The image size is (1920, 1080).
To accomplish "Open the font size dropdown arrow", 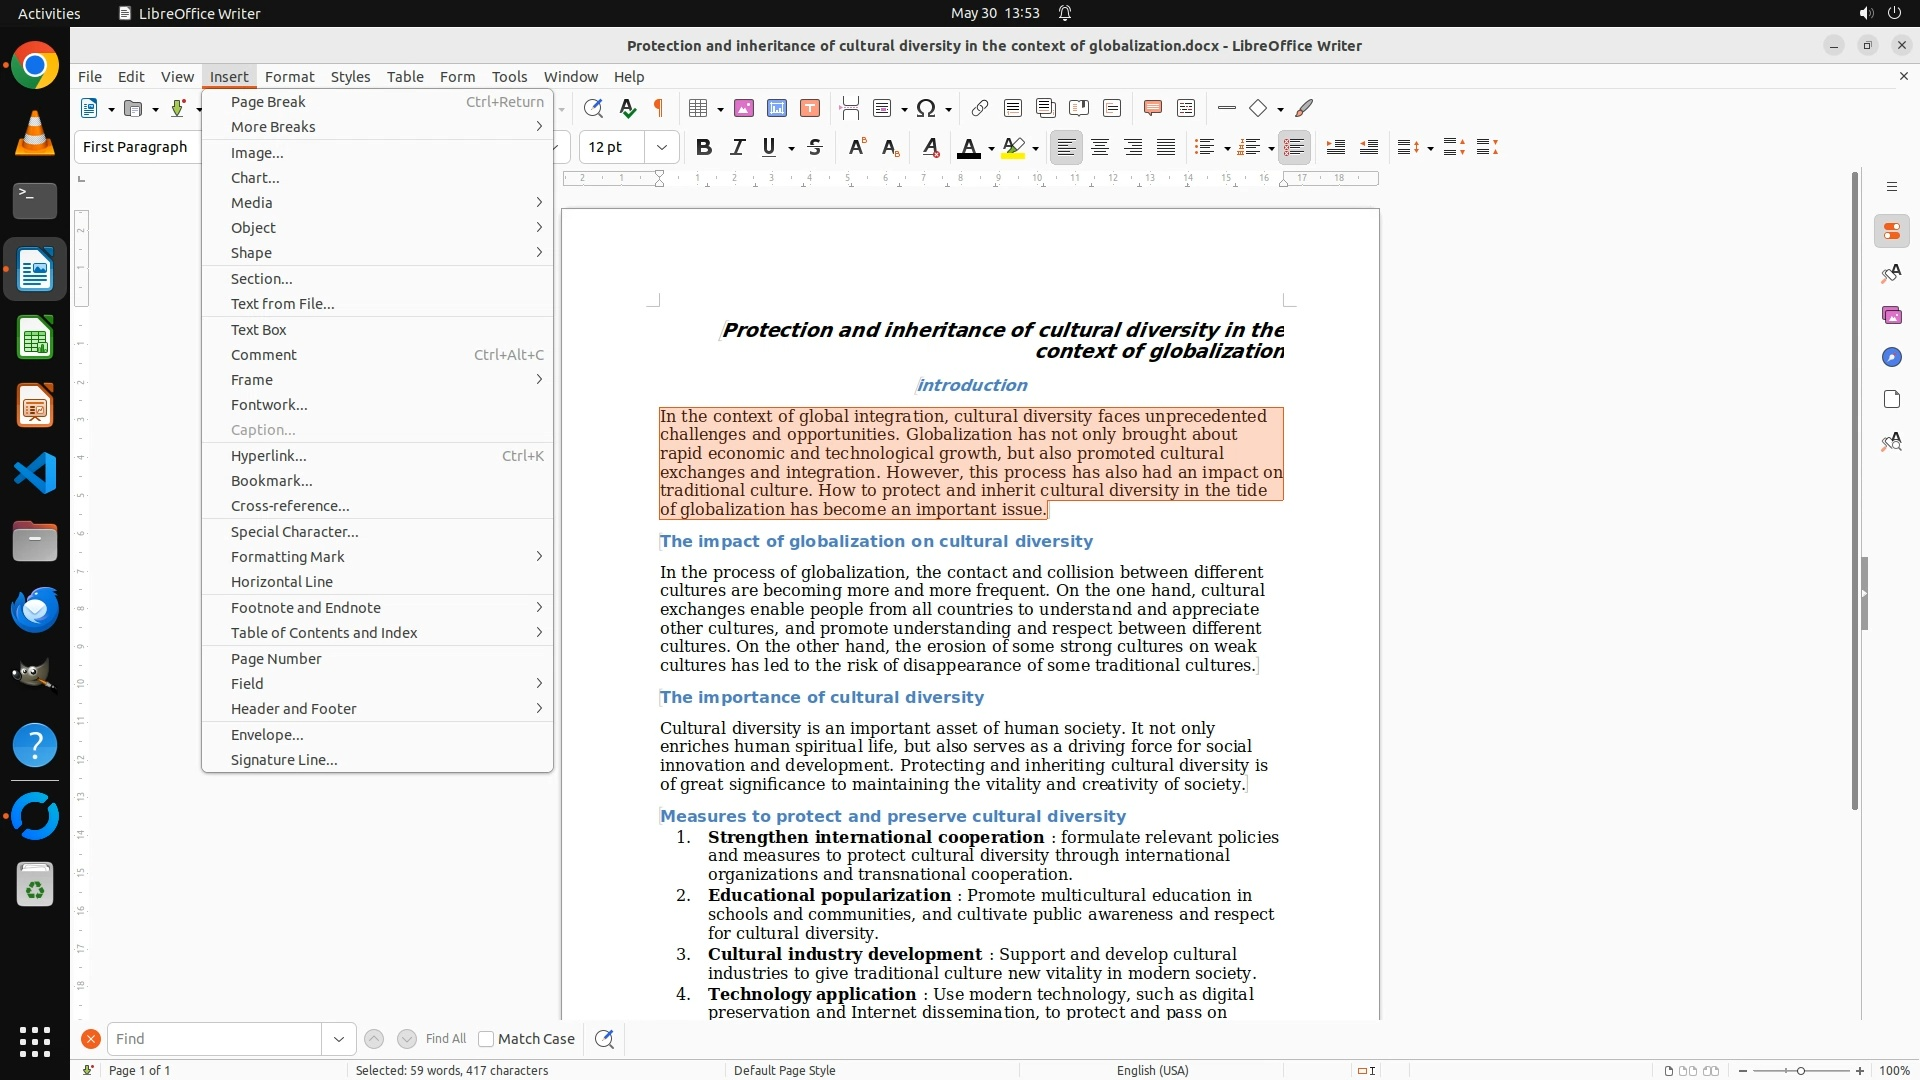I will click(x=662, y=148).
